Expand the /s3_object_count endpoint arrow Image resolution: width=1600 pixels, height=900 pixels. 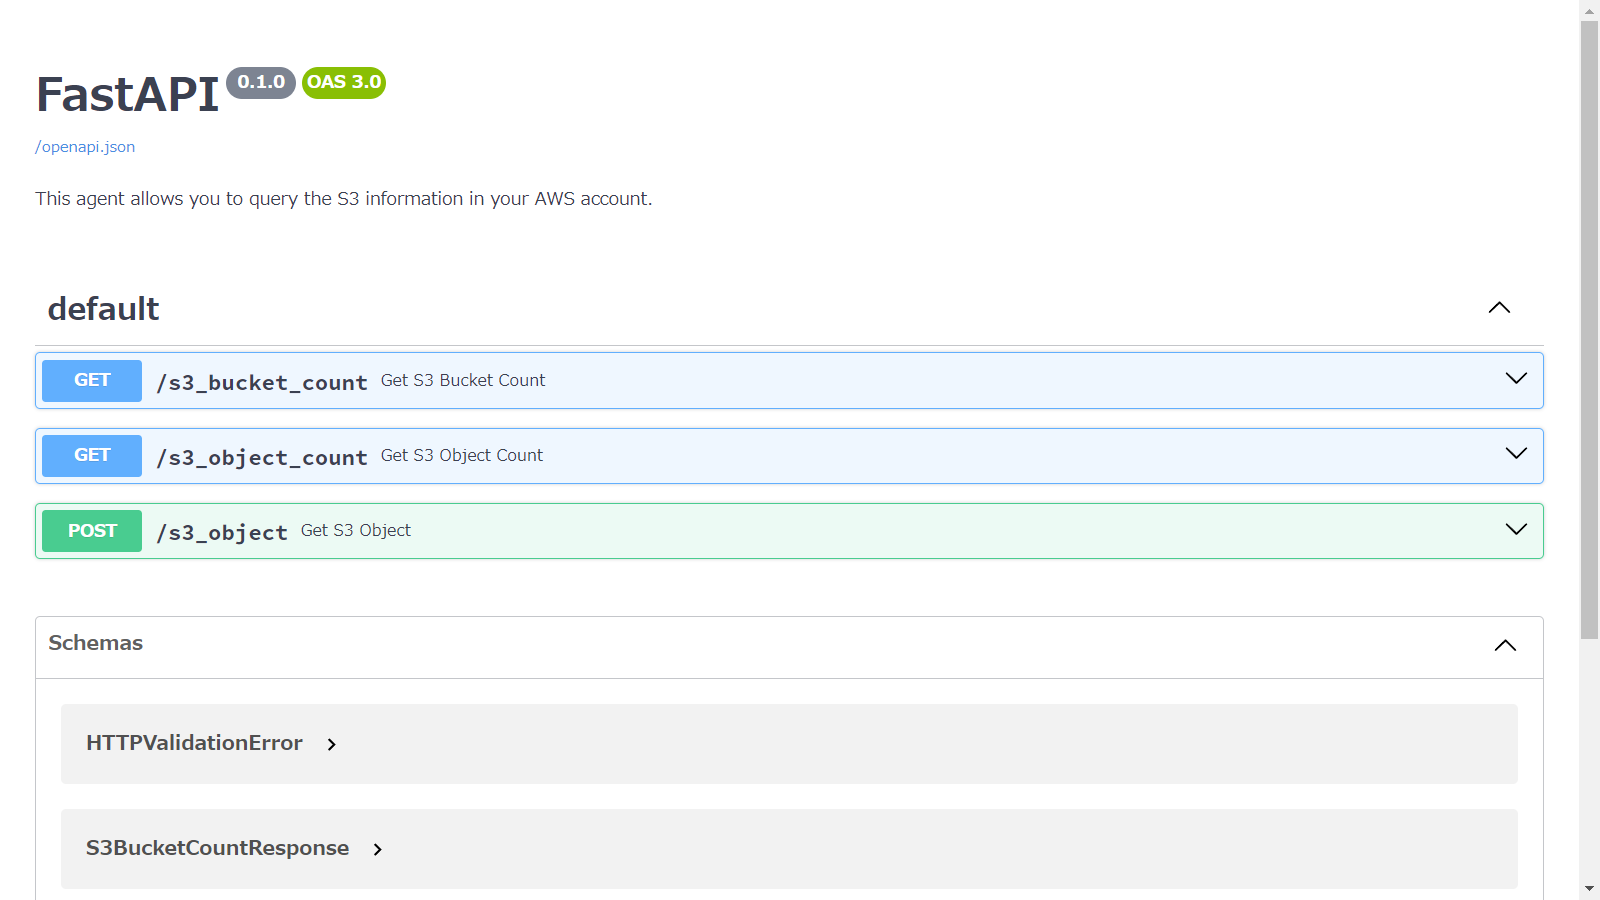click(x=1516, y=454)
